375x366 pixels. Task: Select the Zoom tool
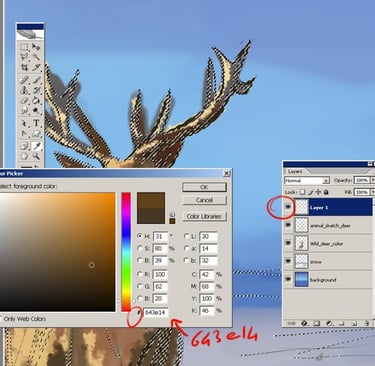pyautogui.click(x=36, y=156)
